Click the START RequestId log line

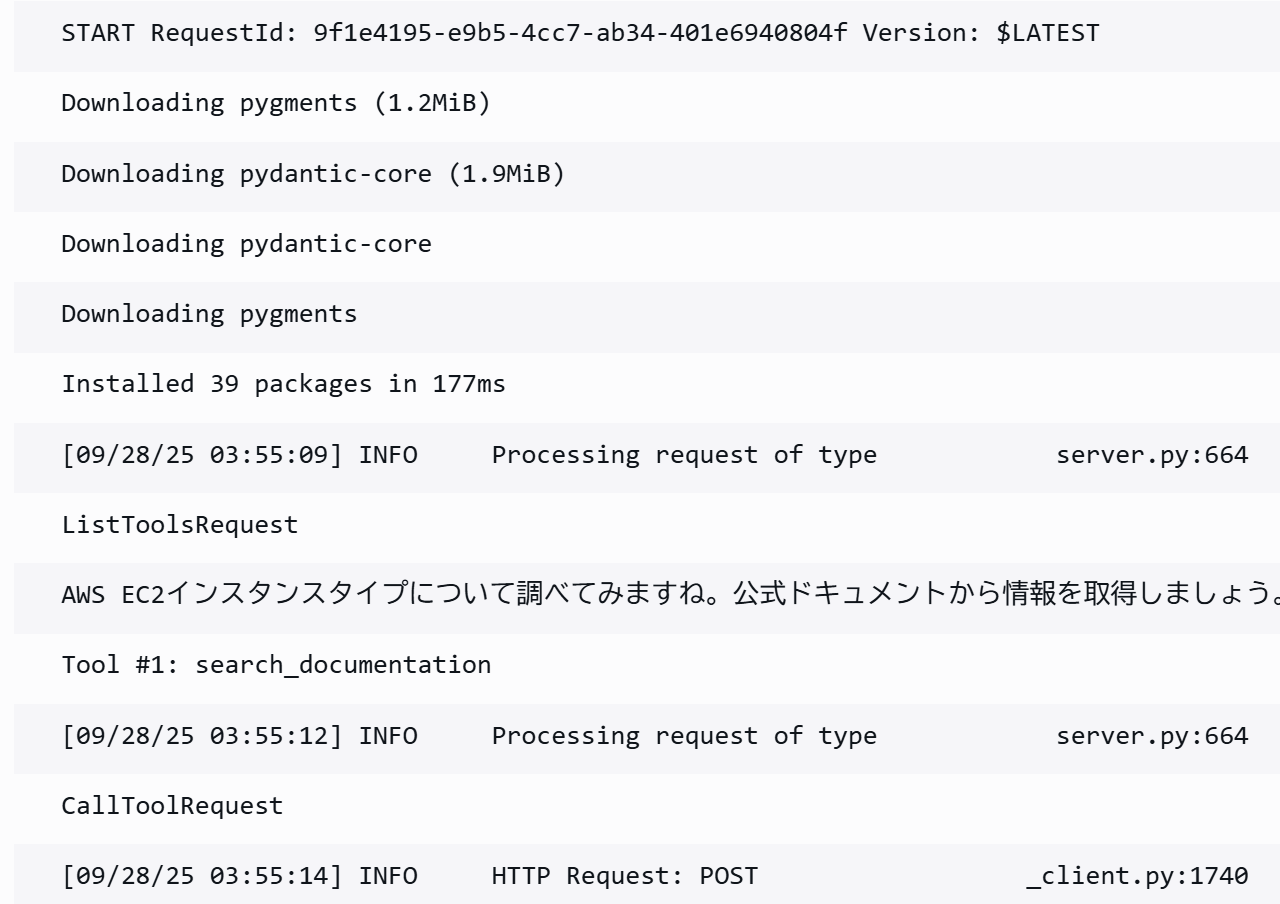tap(580, 33)
